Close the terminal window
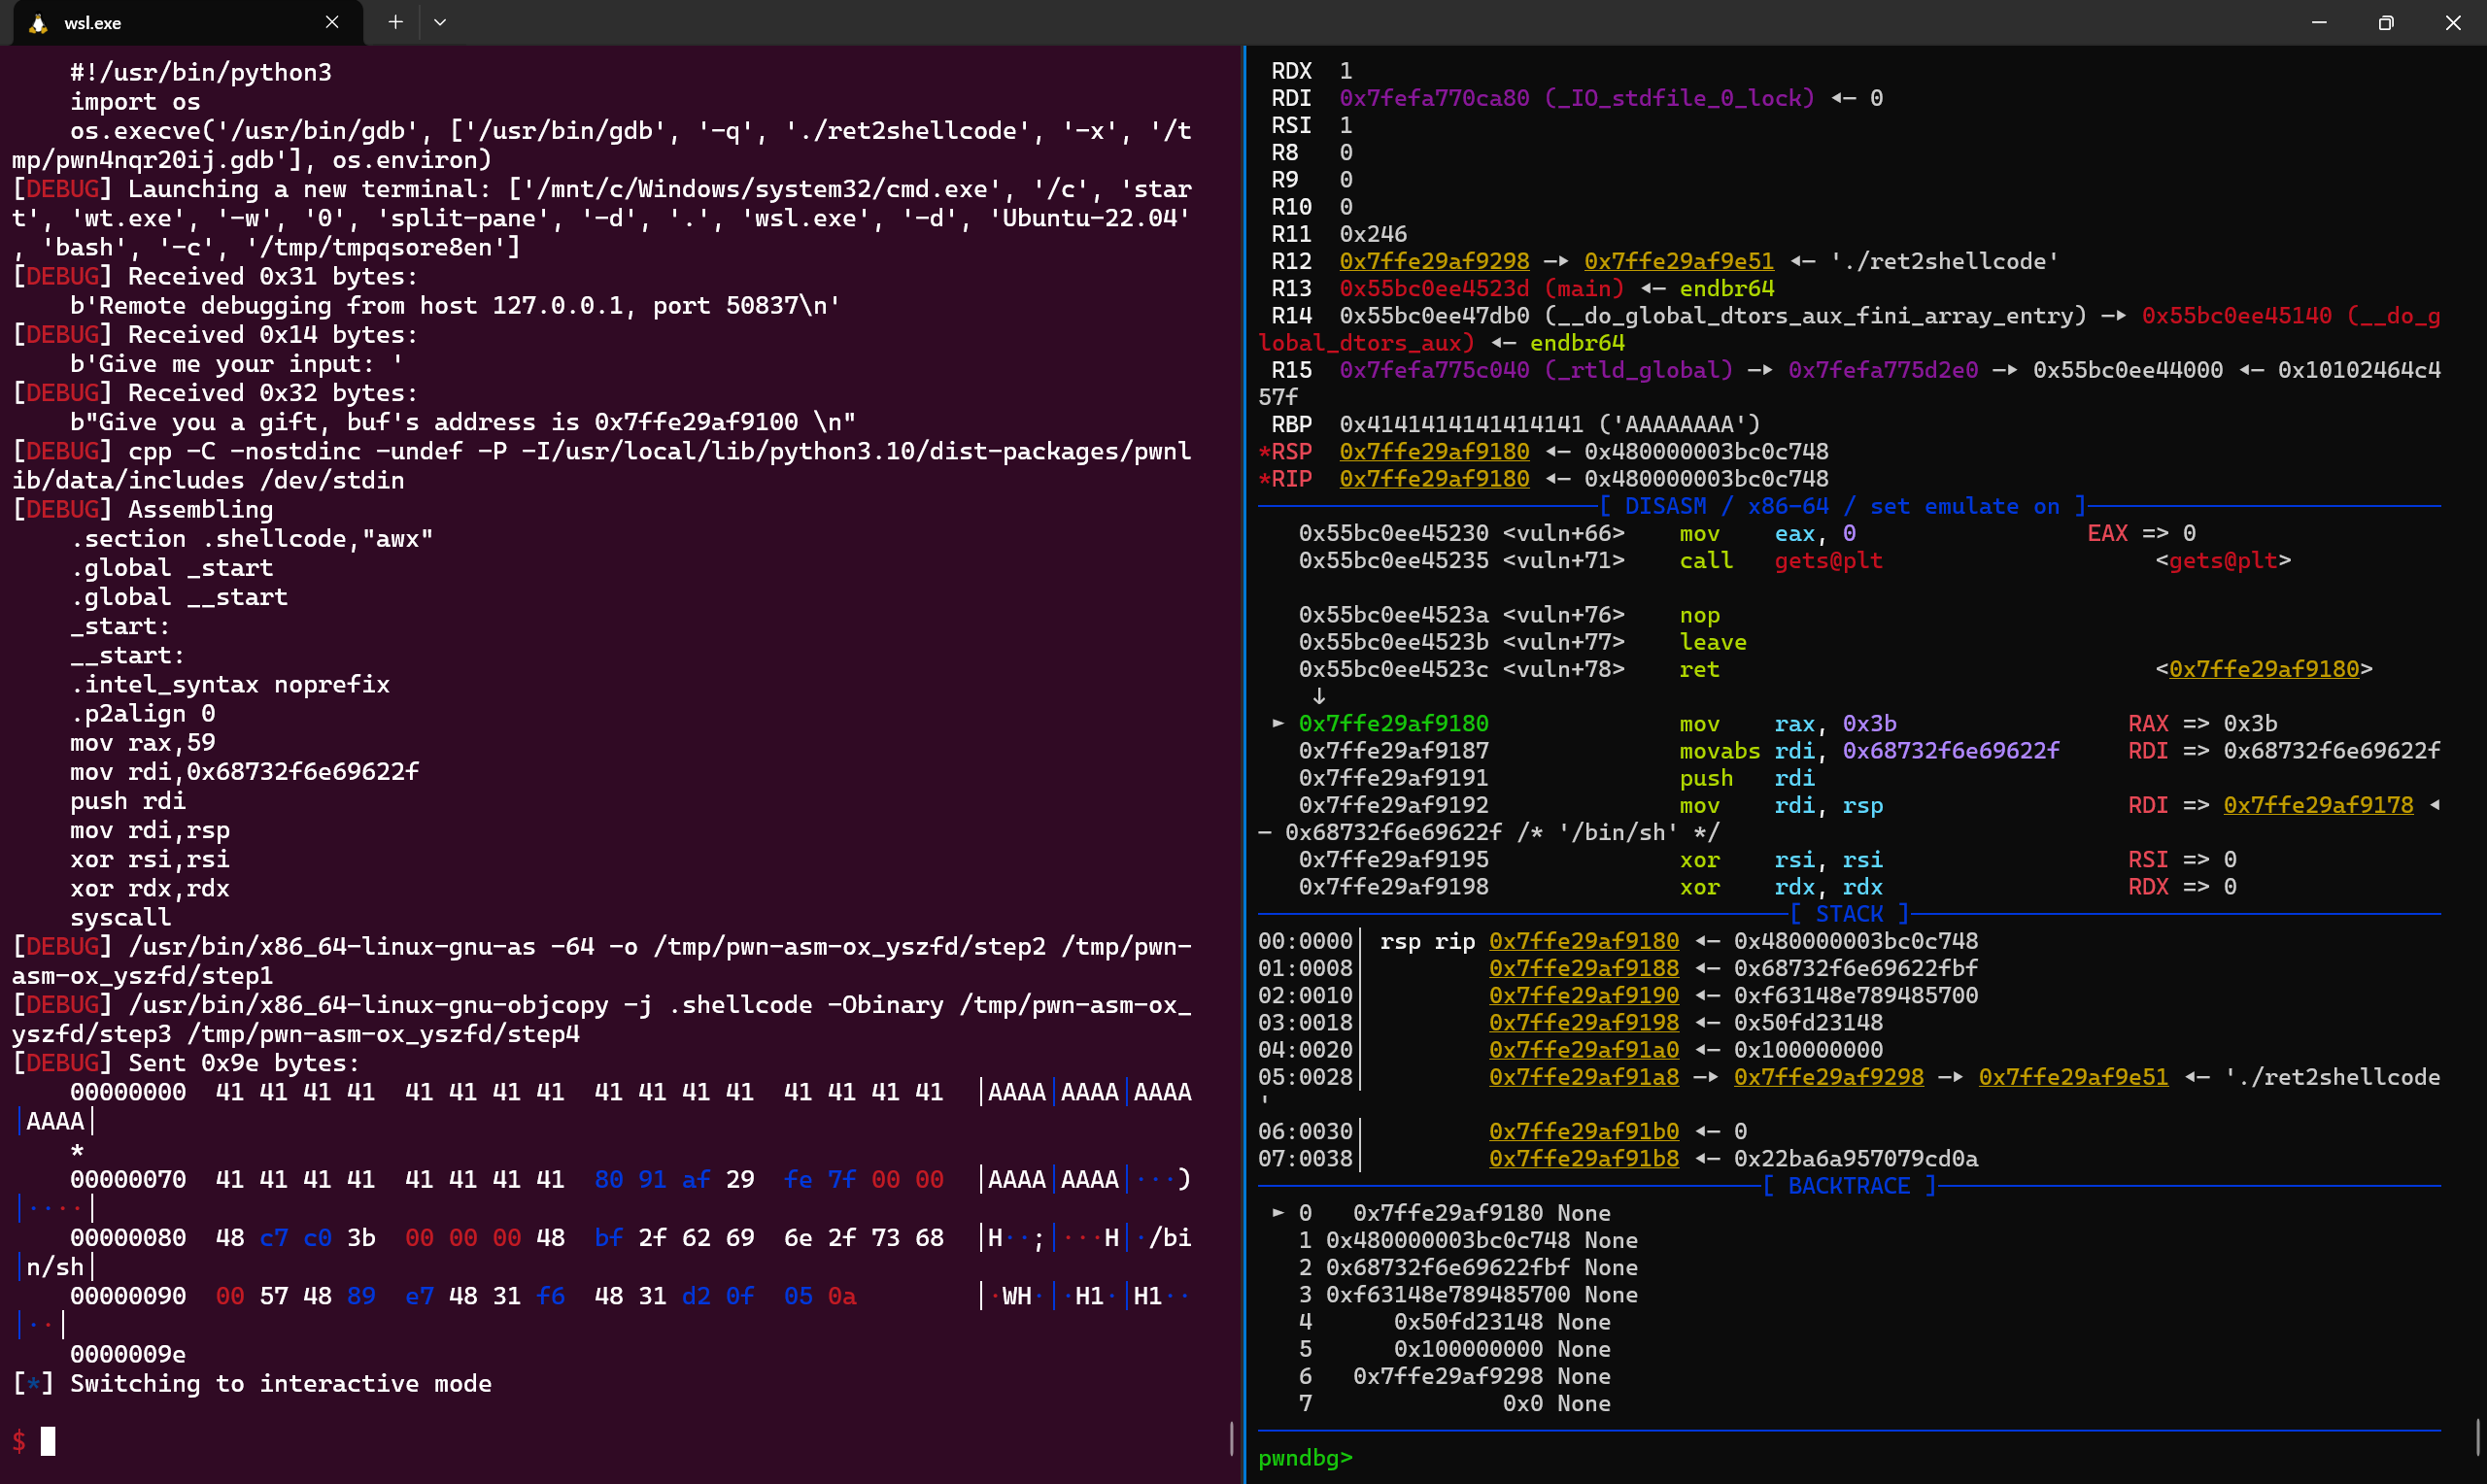 [x=2453, y=22]
